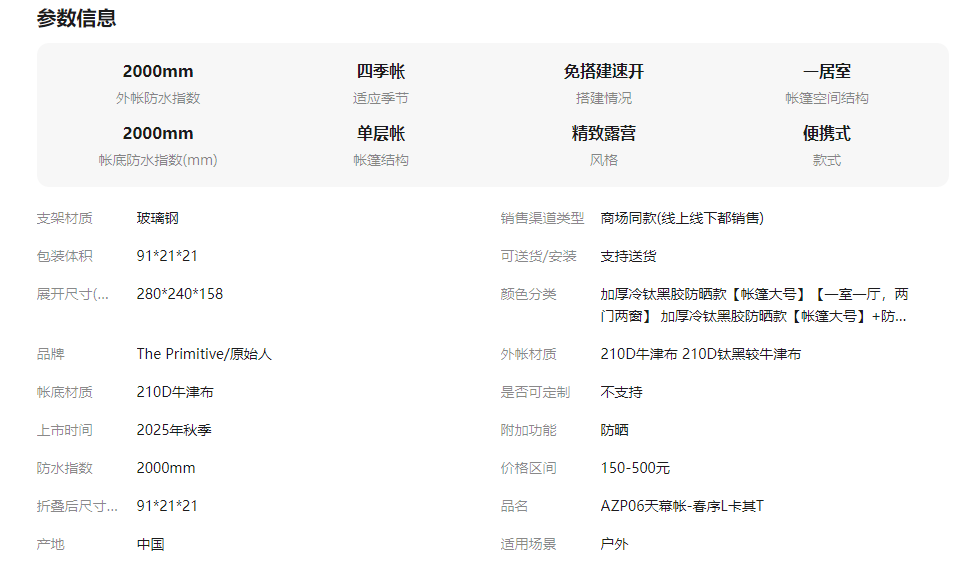Click the 参数信息 section heading

(x=76, y=18)
